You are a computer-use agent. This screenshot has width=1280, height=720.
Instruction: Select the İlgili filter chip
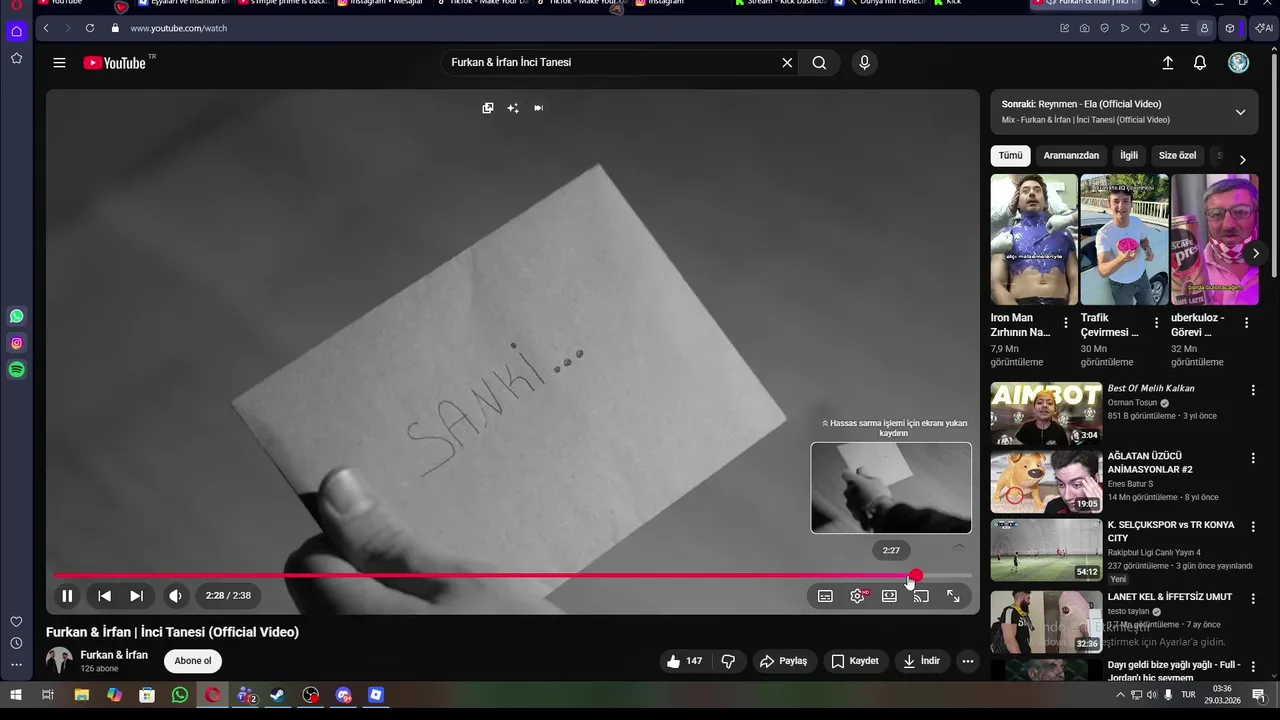[1129, 156]
